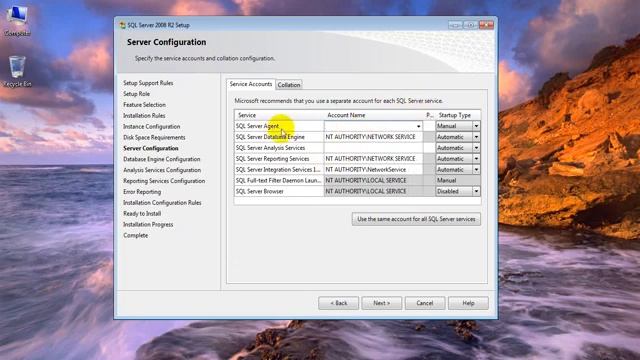
Task: Select Analysis Services account name cell
Action: (373, 148)
